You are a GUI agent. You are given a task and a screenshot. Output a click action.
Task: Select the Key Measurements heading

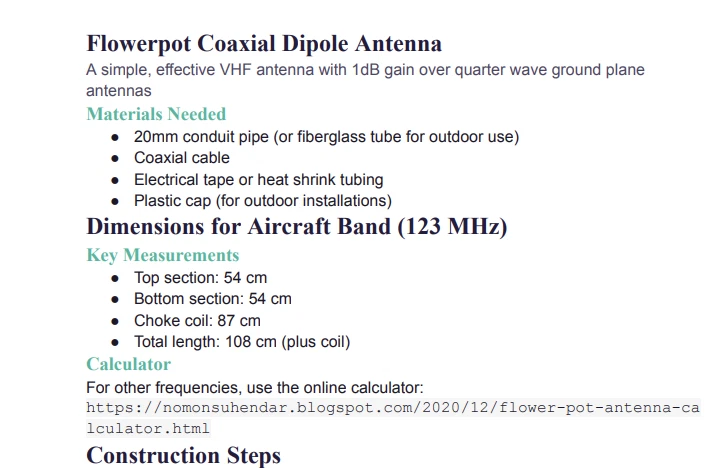coord(162,255)
